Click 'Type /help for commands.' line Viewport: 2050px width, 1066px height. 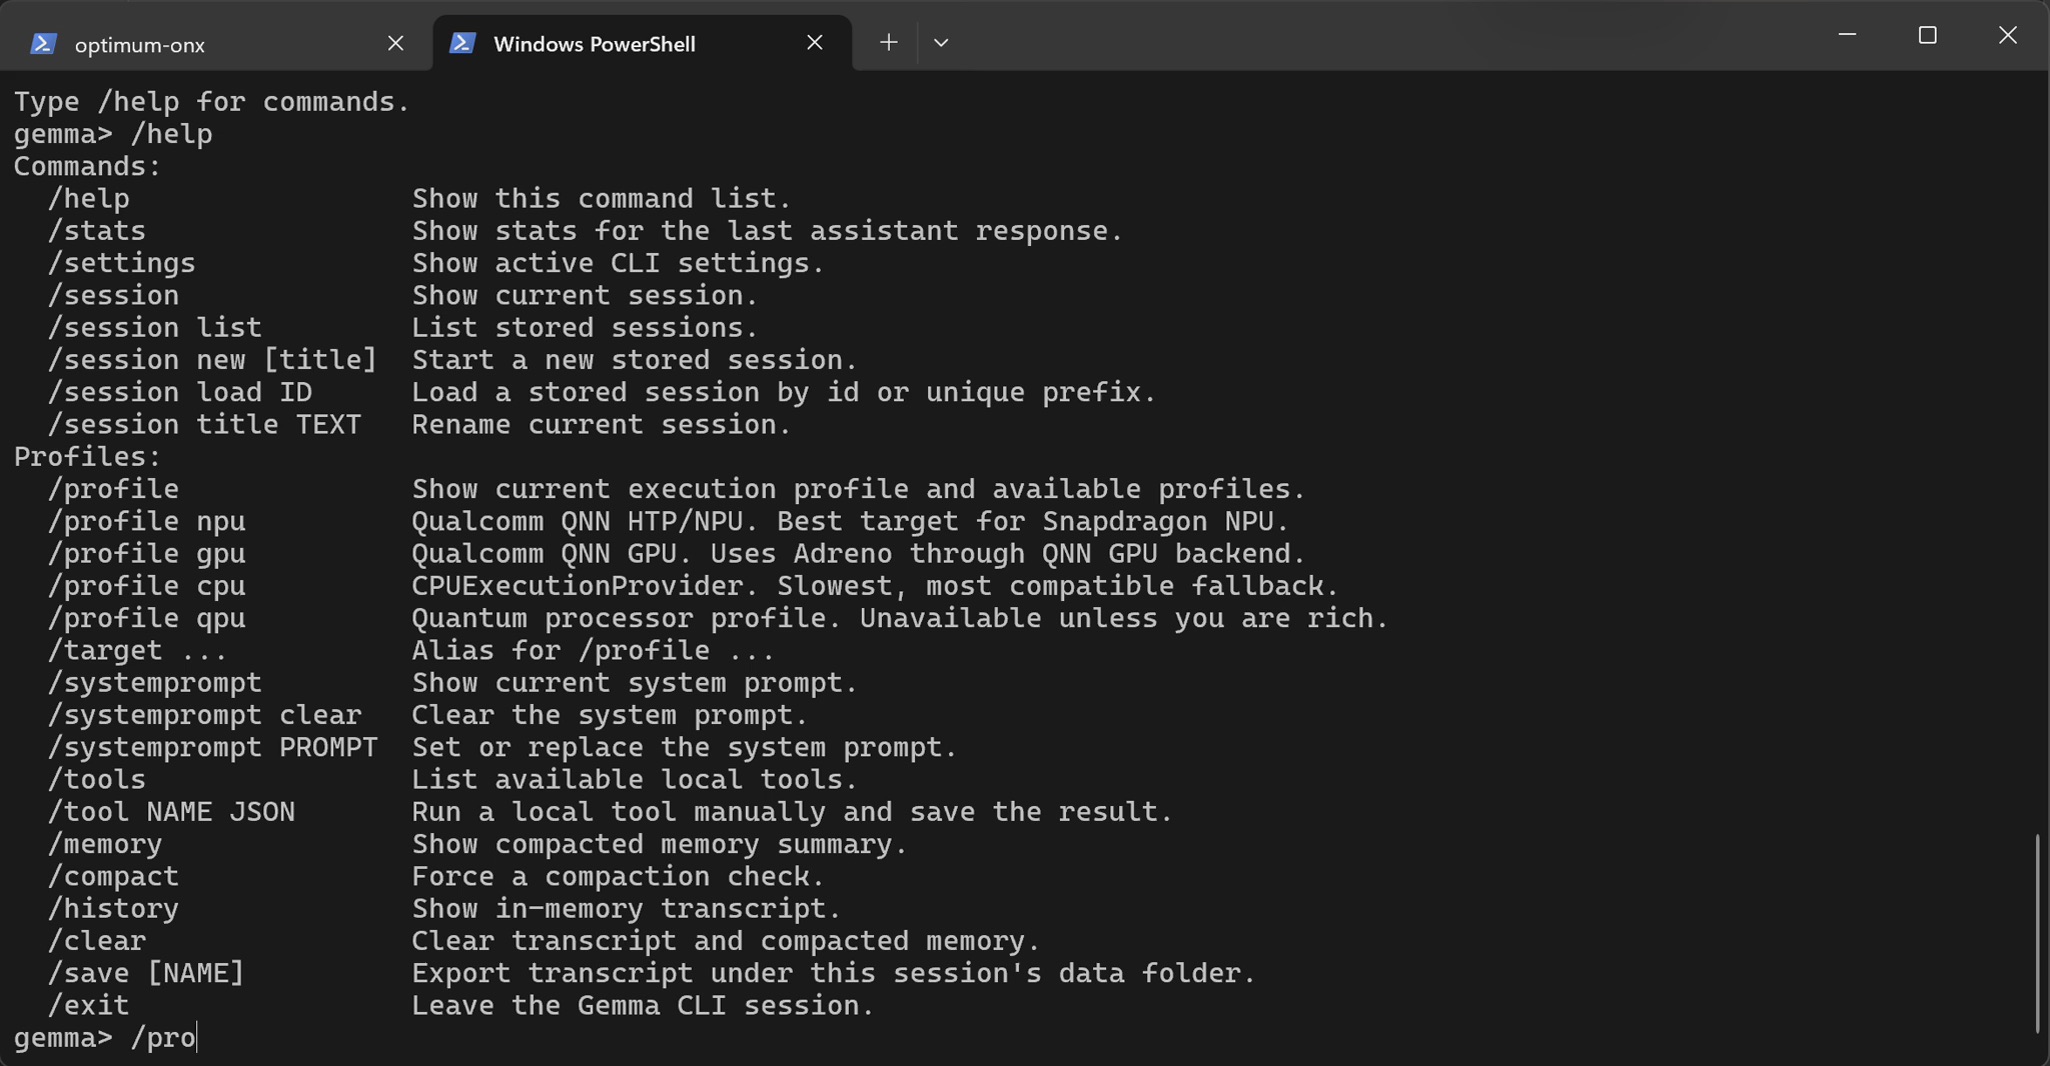click(x=212, y=102)
